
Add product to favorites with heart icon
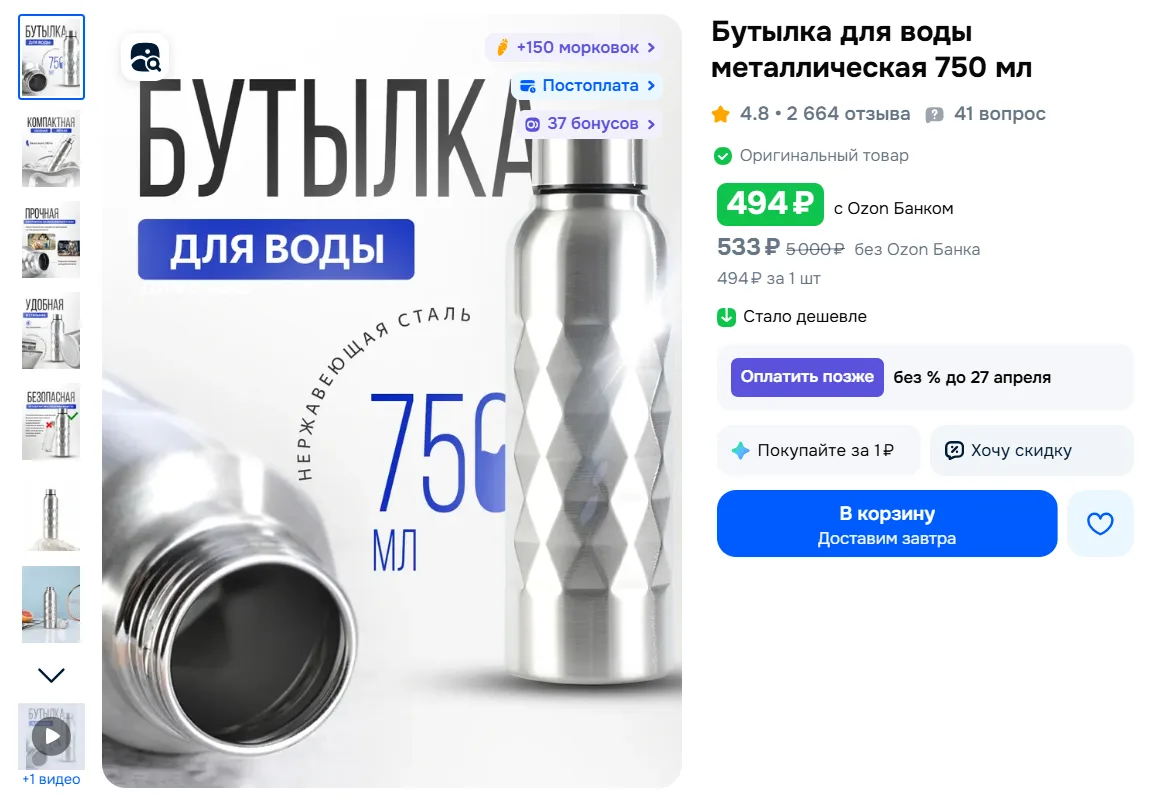point(1100,524)
